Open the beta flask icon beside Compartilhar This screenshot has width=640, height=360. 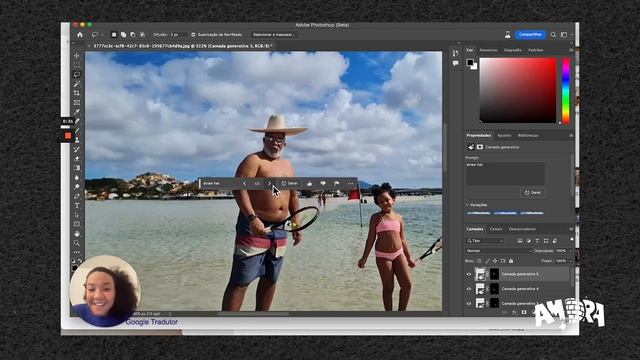tap(507, 35)
